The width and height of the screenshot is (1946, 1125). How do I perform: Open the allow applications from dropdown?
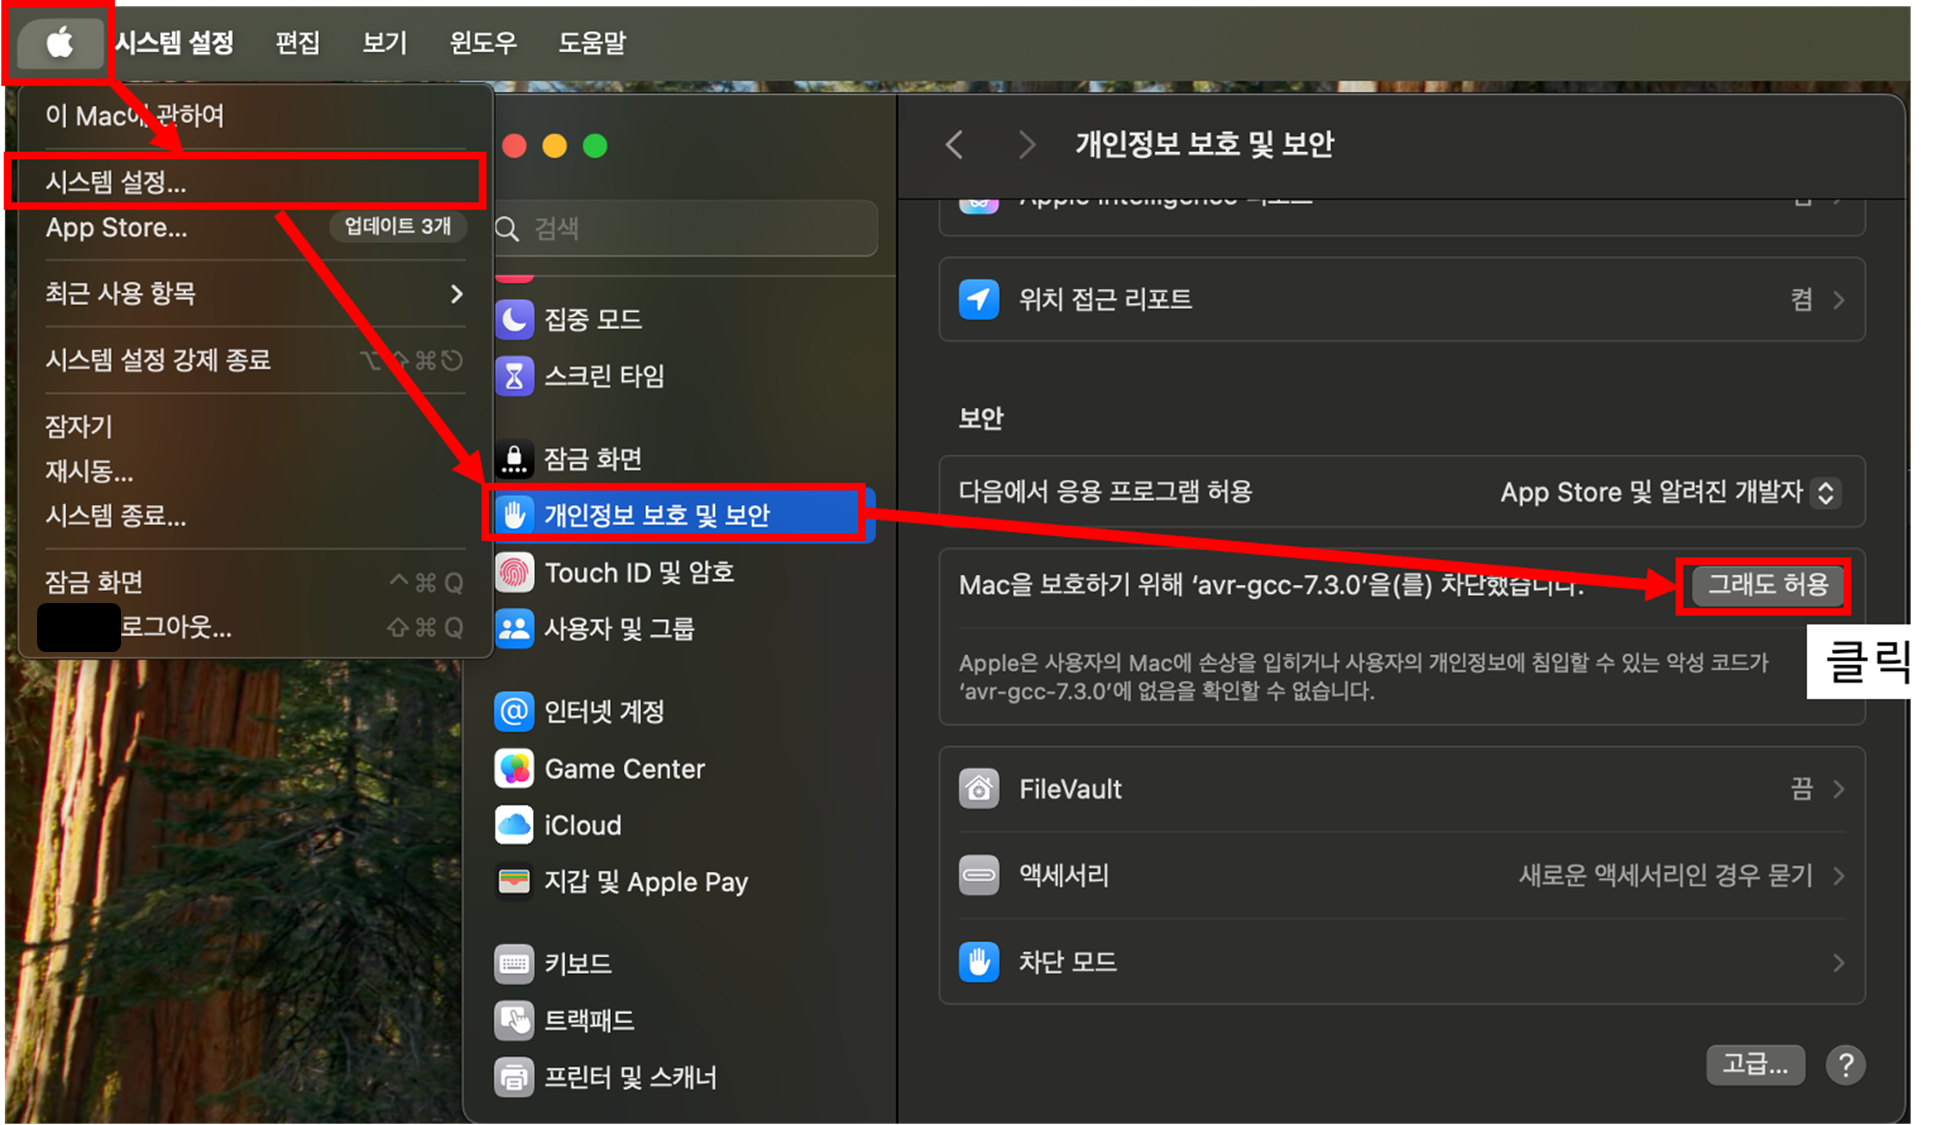(x=1825, y=492)
